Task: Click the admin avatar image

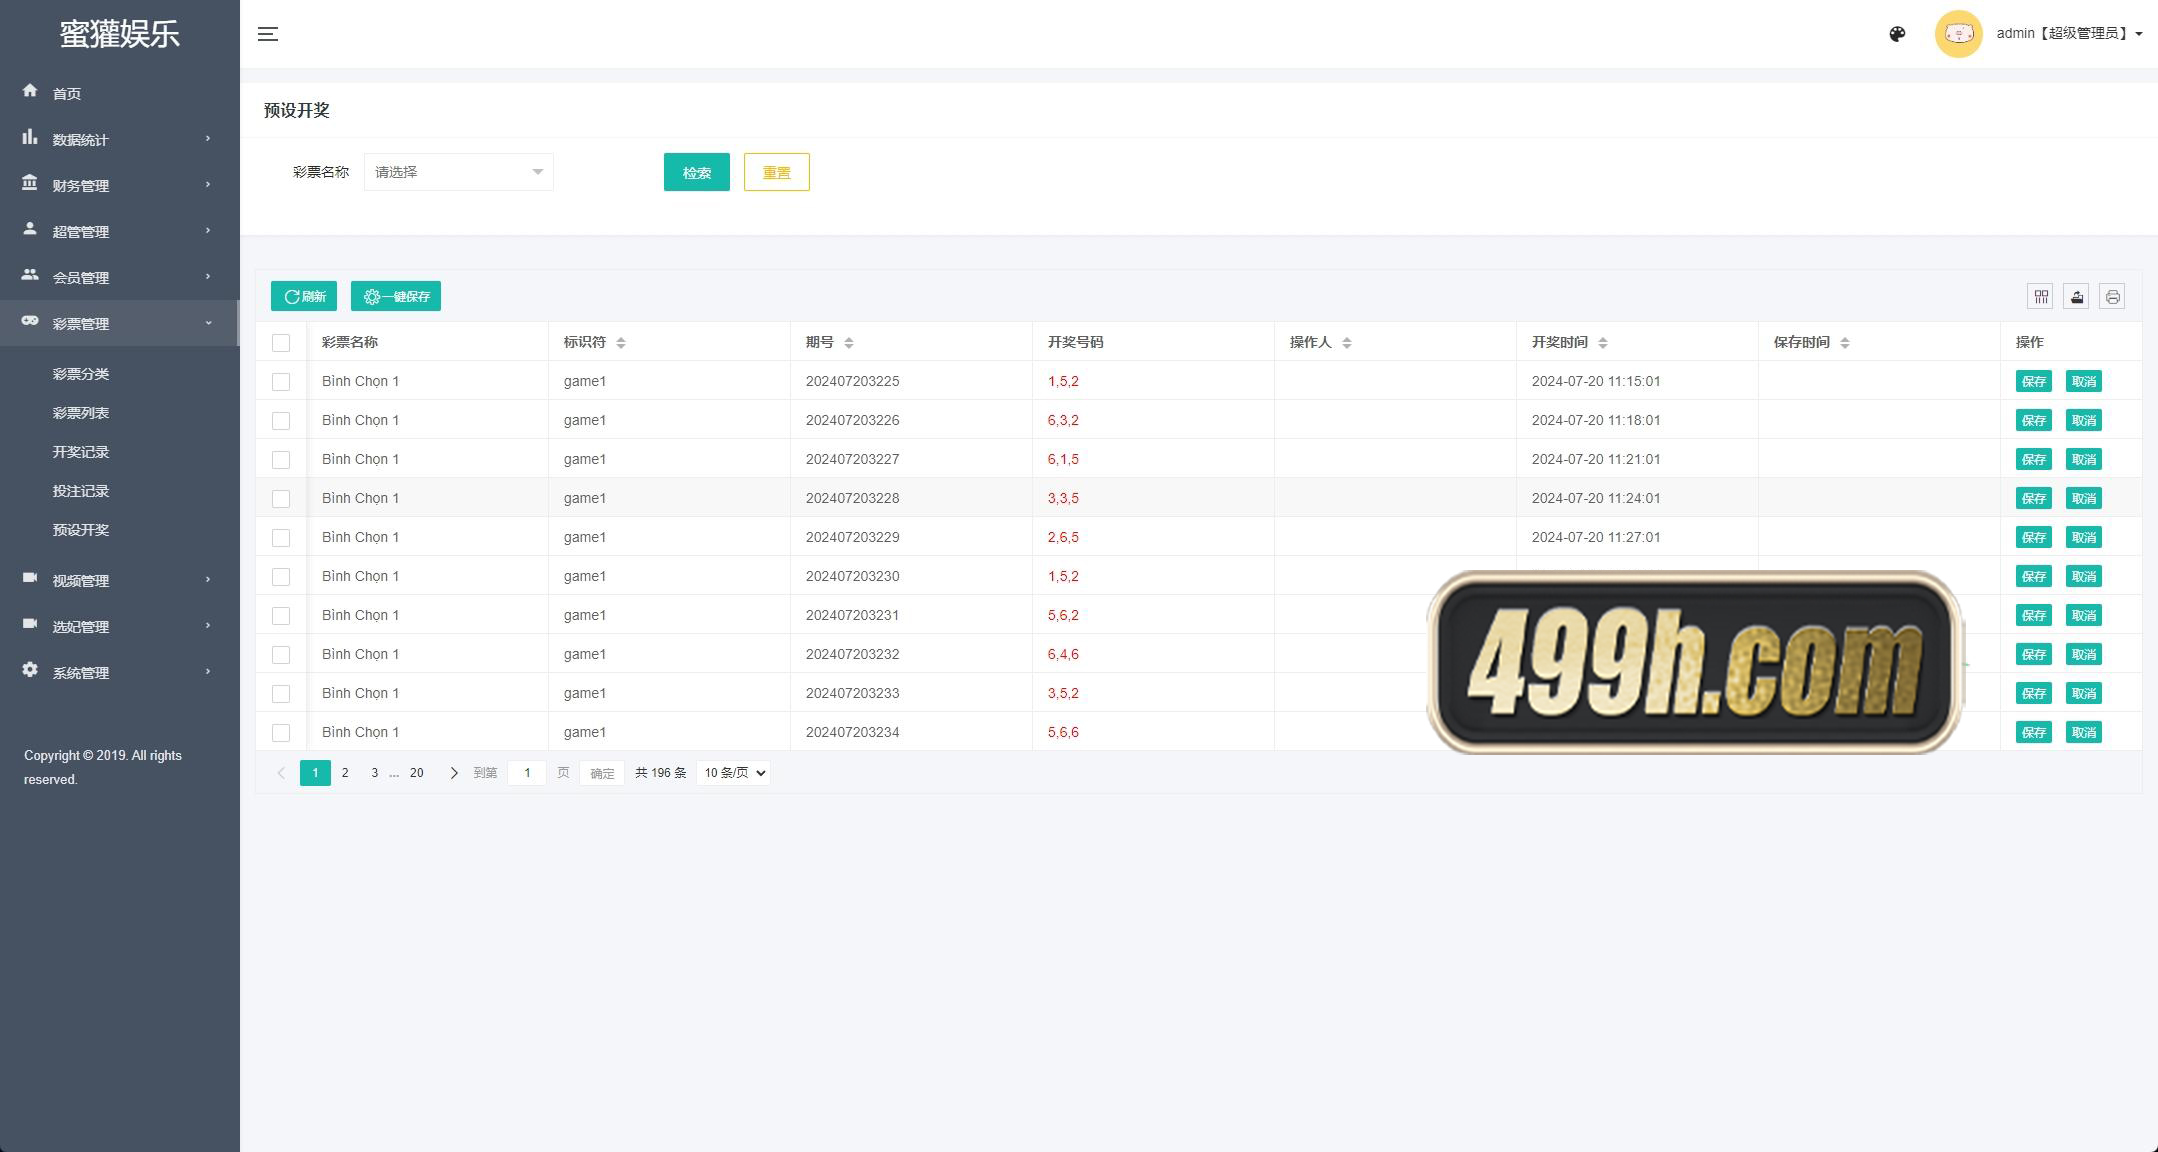Action: click(1958, 34)
